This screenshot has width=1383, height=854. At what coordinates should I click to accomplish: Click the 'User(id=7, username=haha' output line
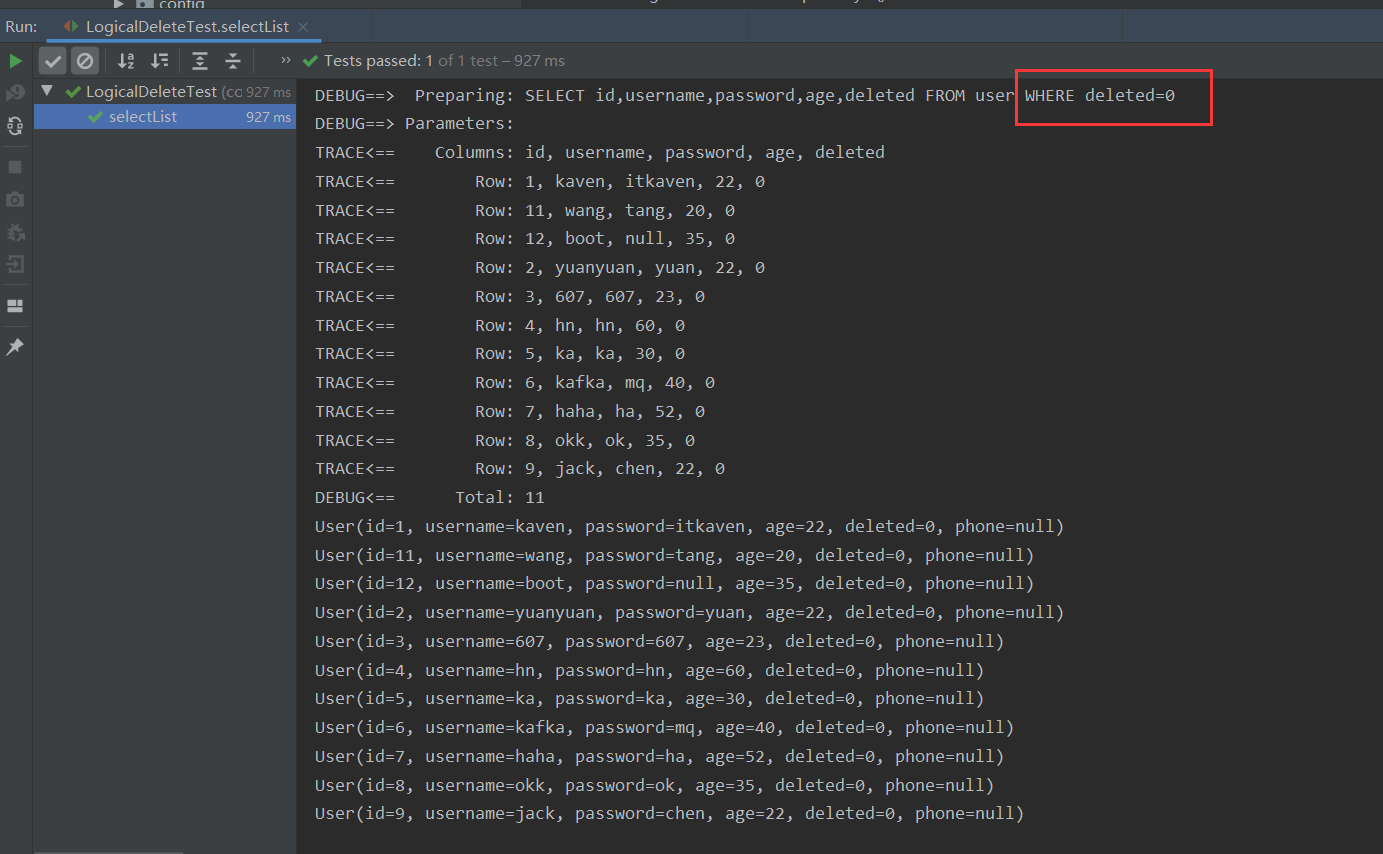coord(660,757)
